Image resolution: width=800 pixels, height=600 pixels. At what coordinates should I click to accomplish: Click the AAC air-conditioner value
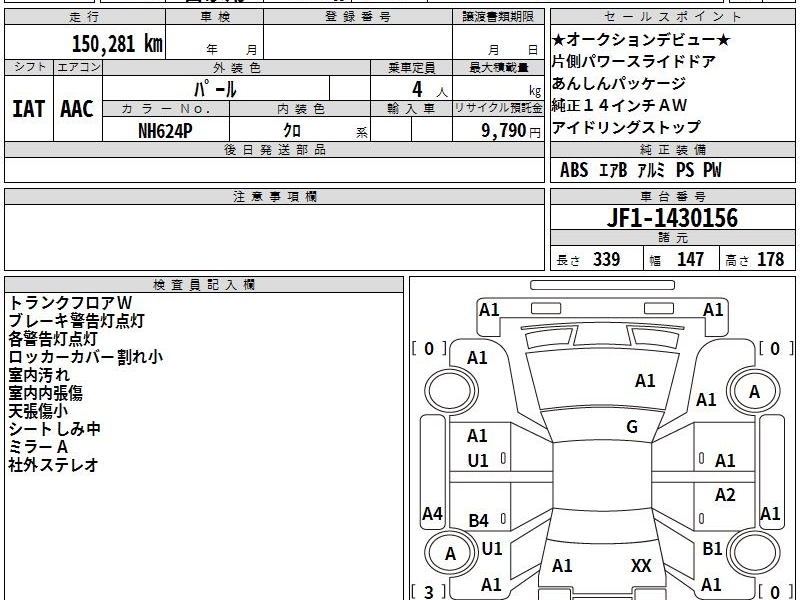(x=77, y=109)
